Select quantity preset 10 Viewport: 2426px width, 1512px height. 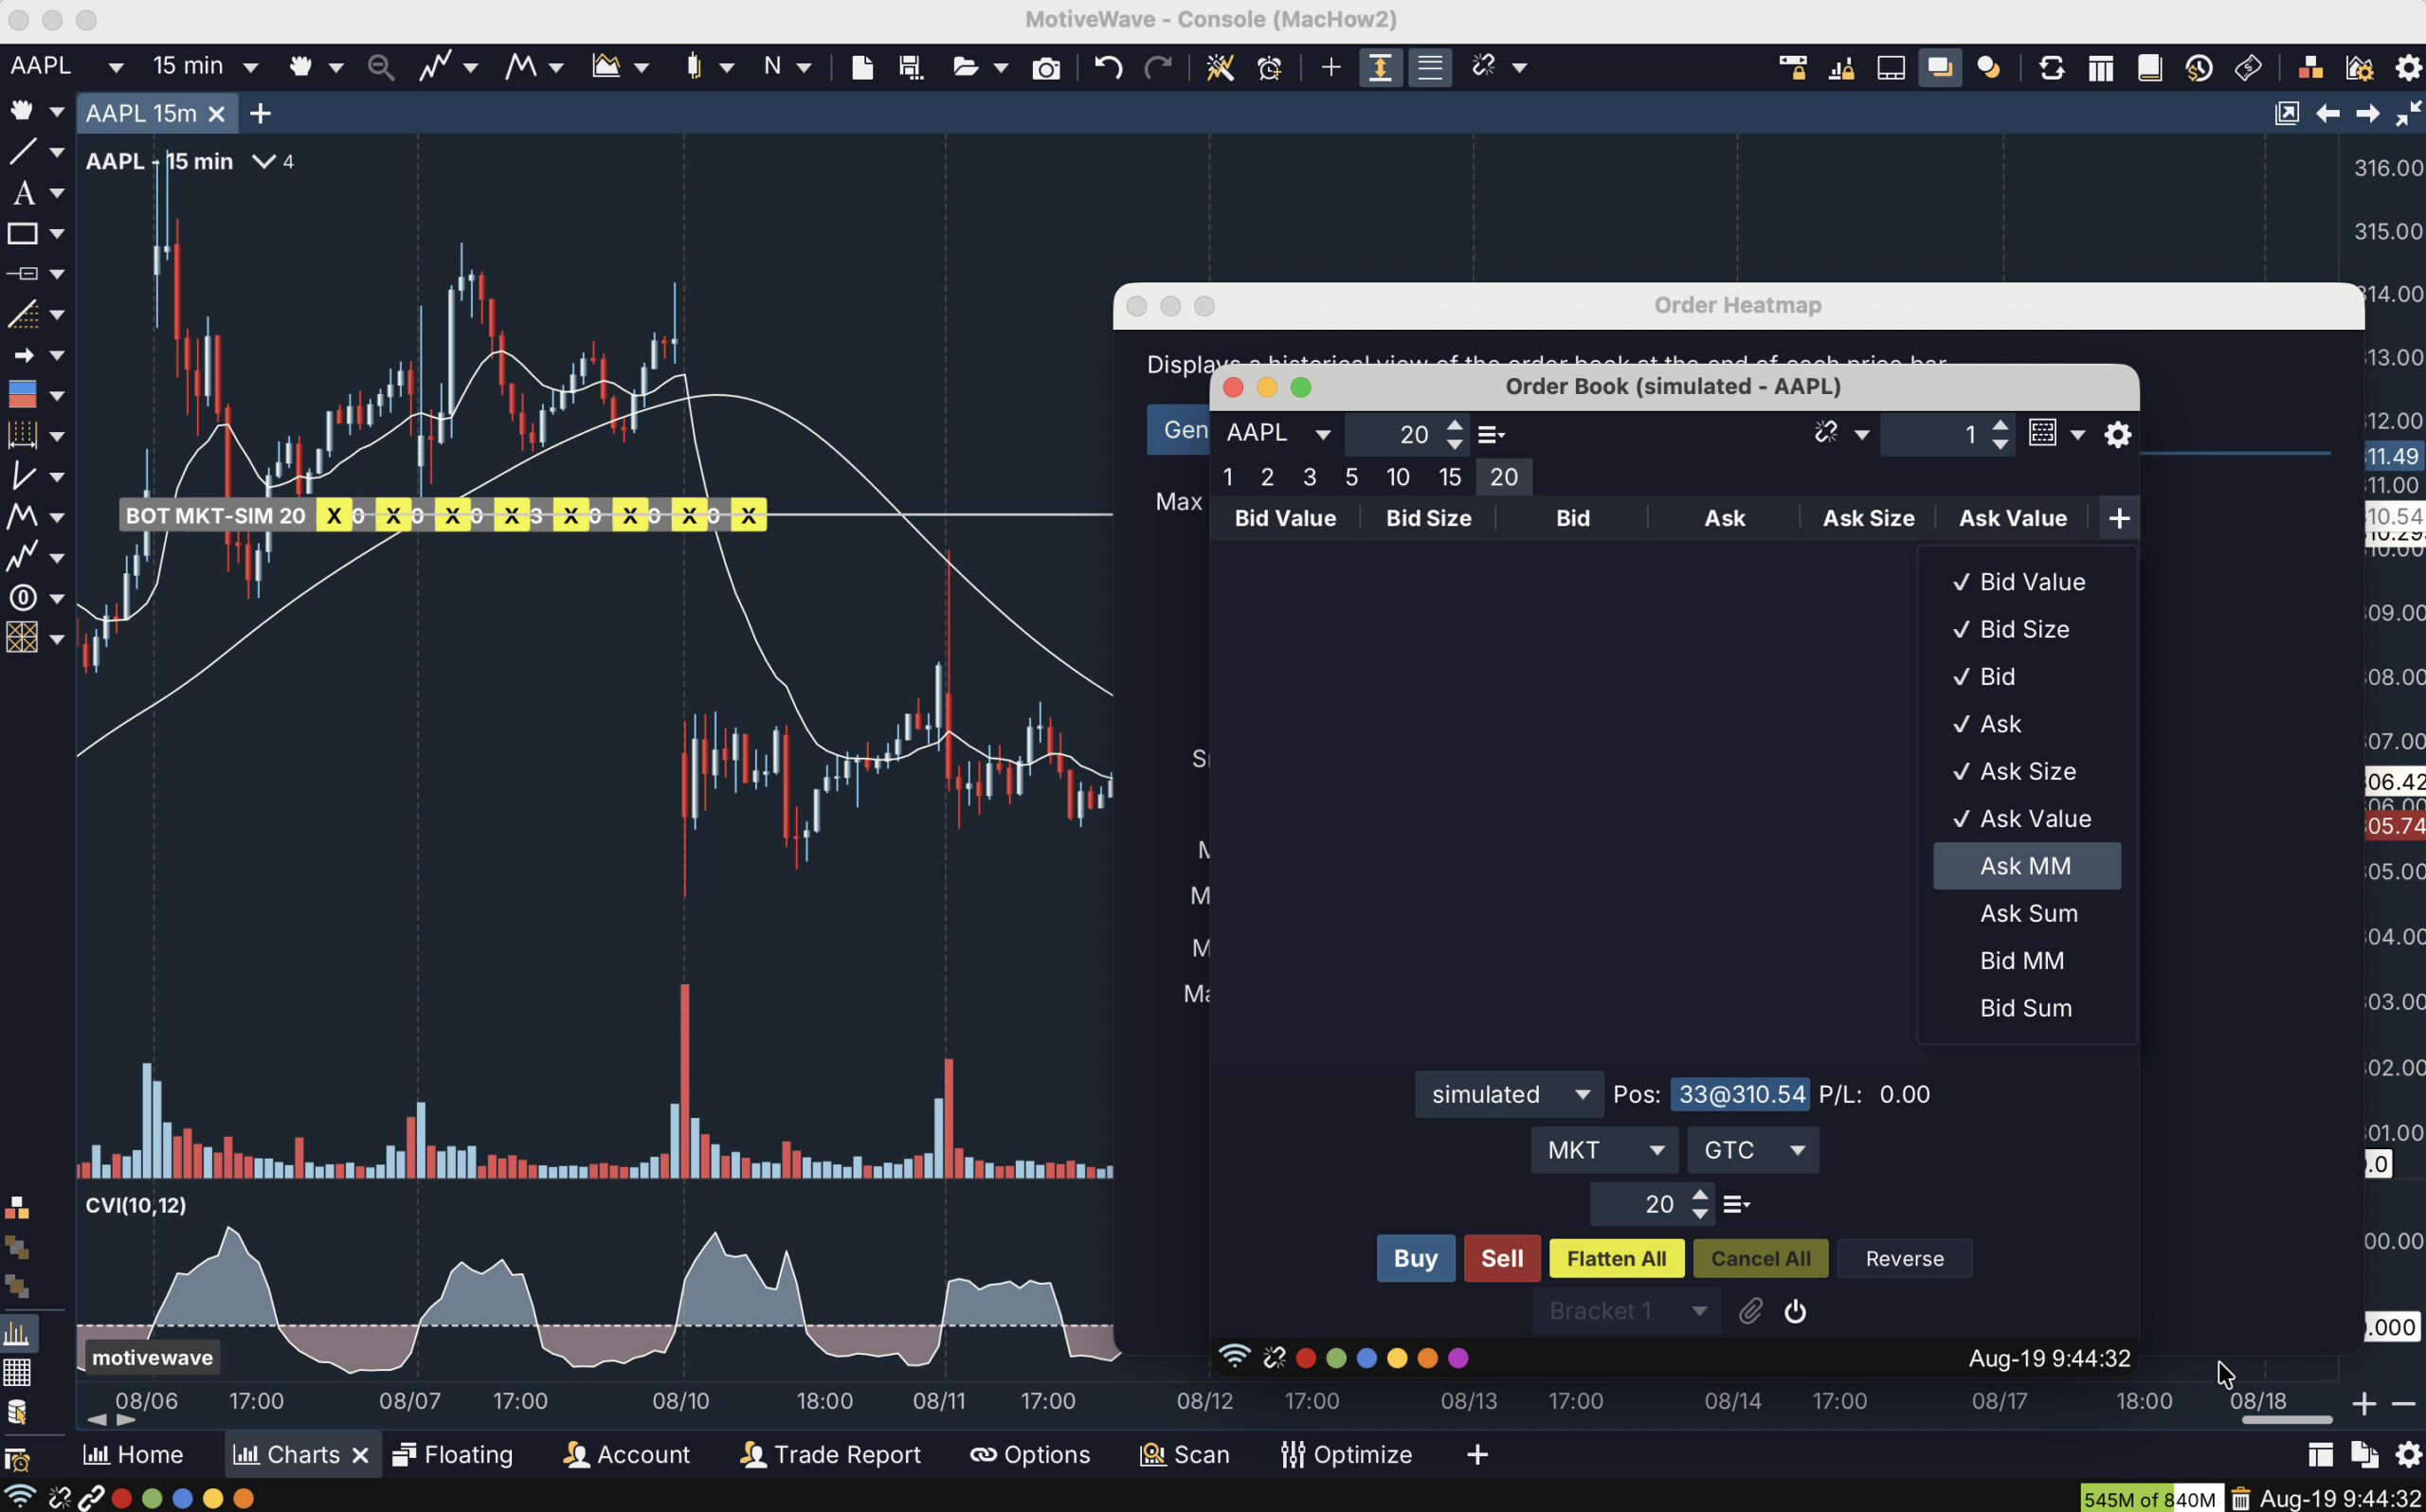point(1398,477)
